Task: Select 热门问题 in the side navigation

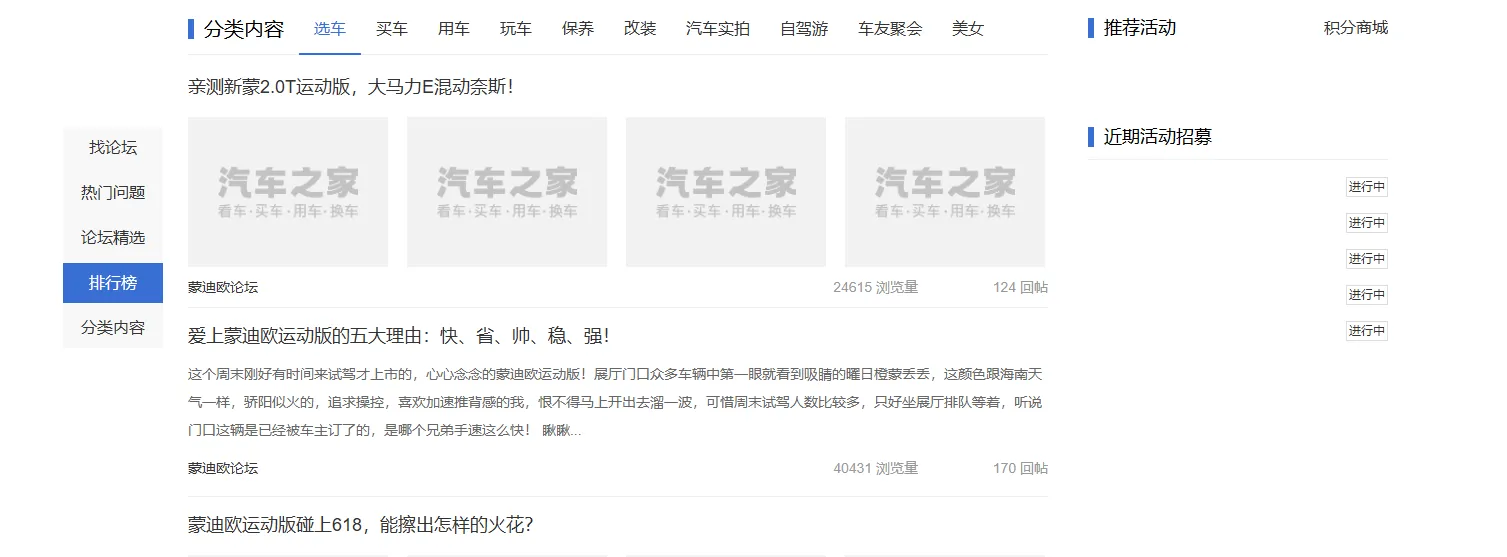Action: click(113, 193)
